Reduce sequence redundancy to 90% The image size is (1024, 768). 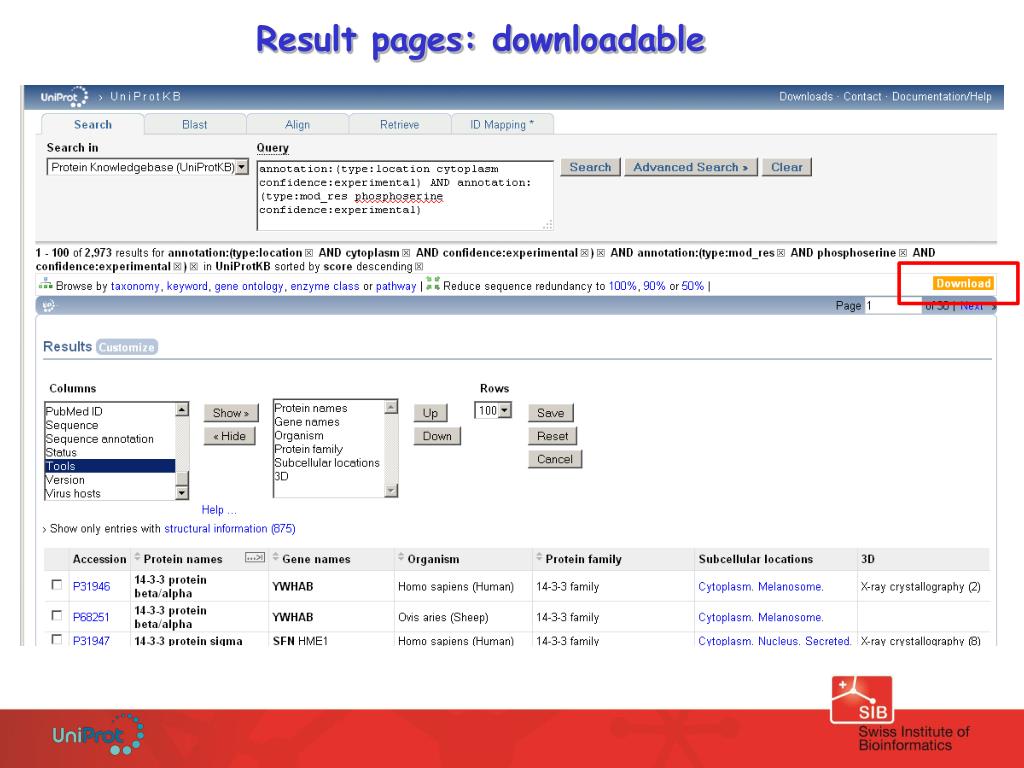point(654,286)
